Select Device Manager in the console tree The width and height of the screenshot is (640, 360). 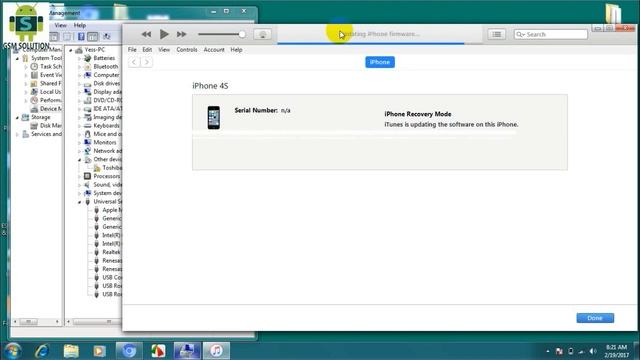[x=47, y=109]
